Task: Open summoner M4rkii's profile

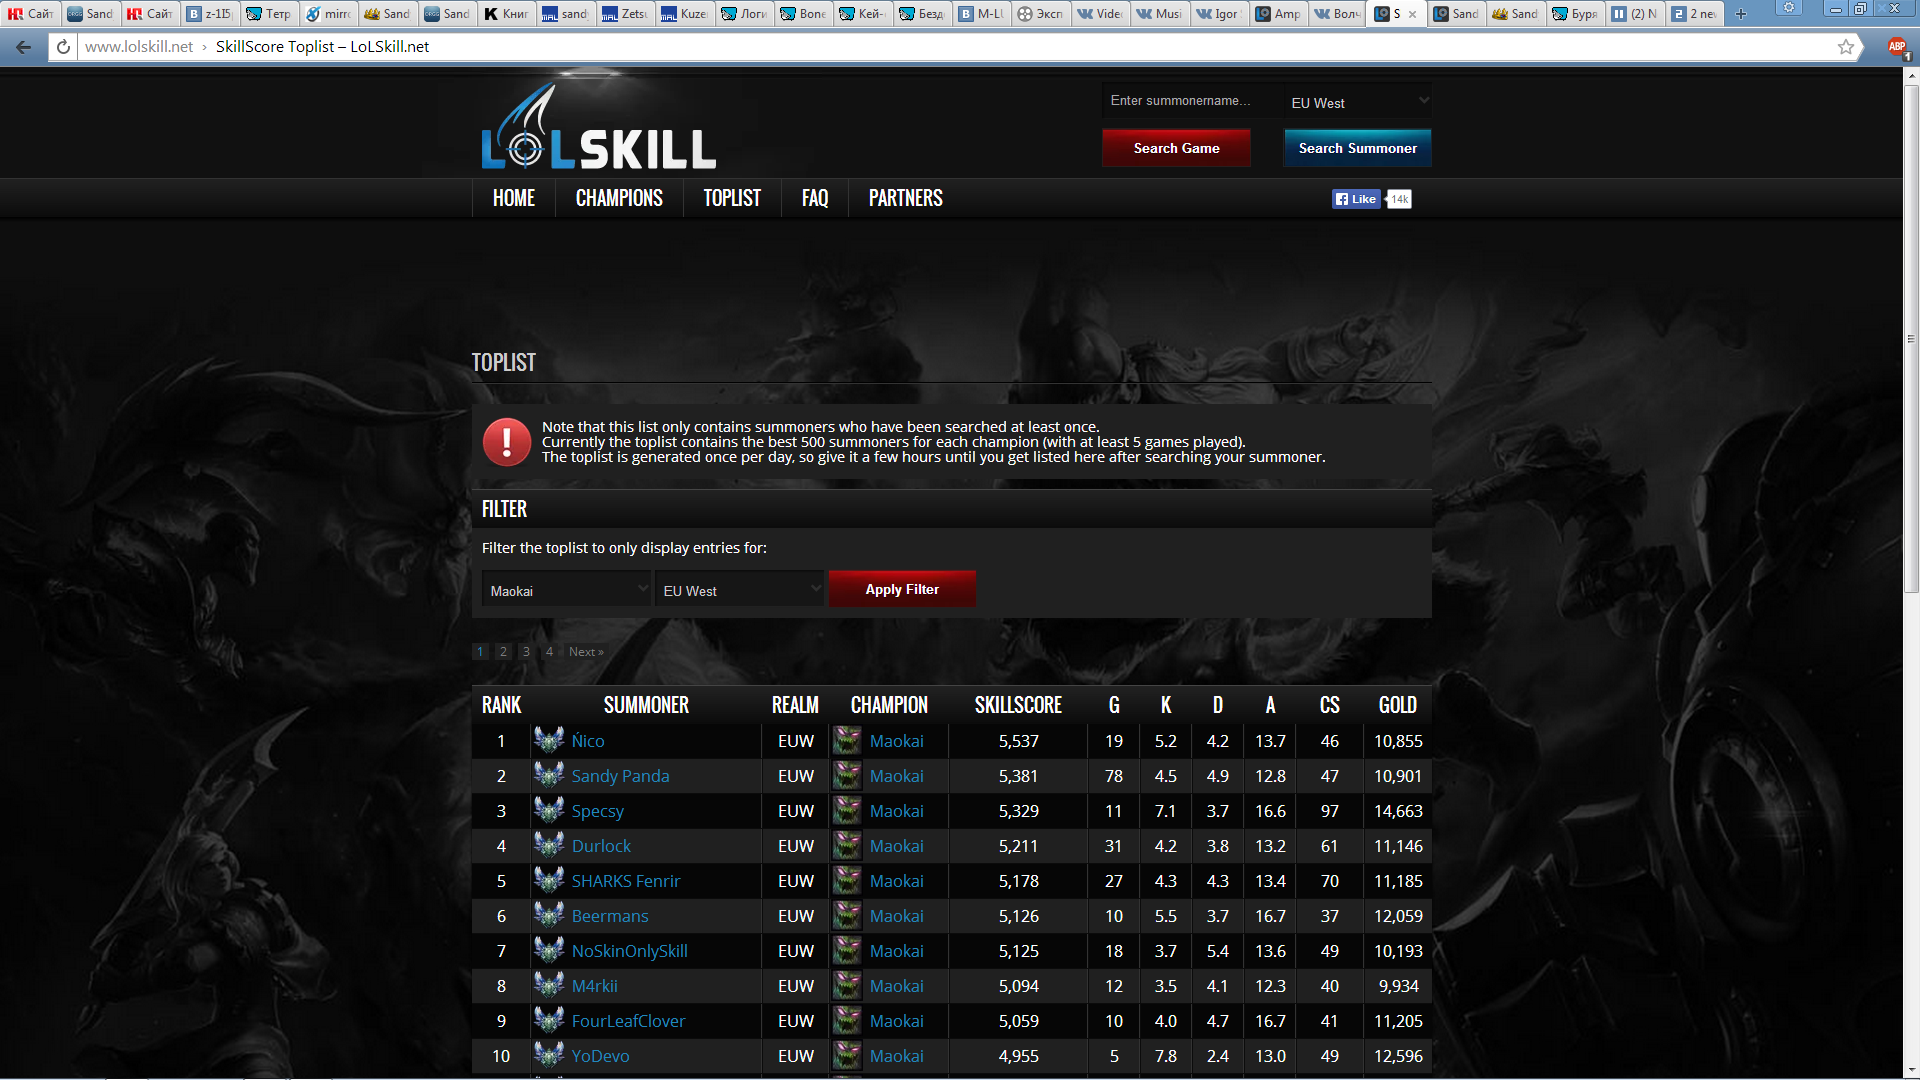Action: pos(594,986)
